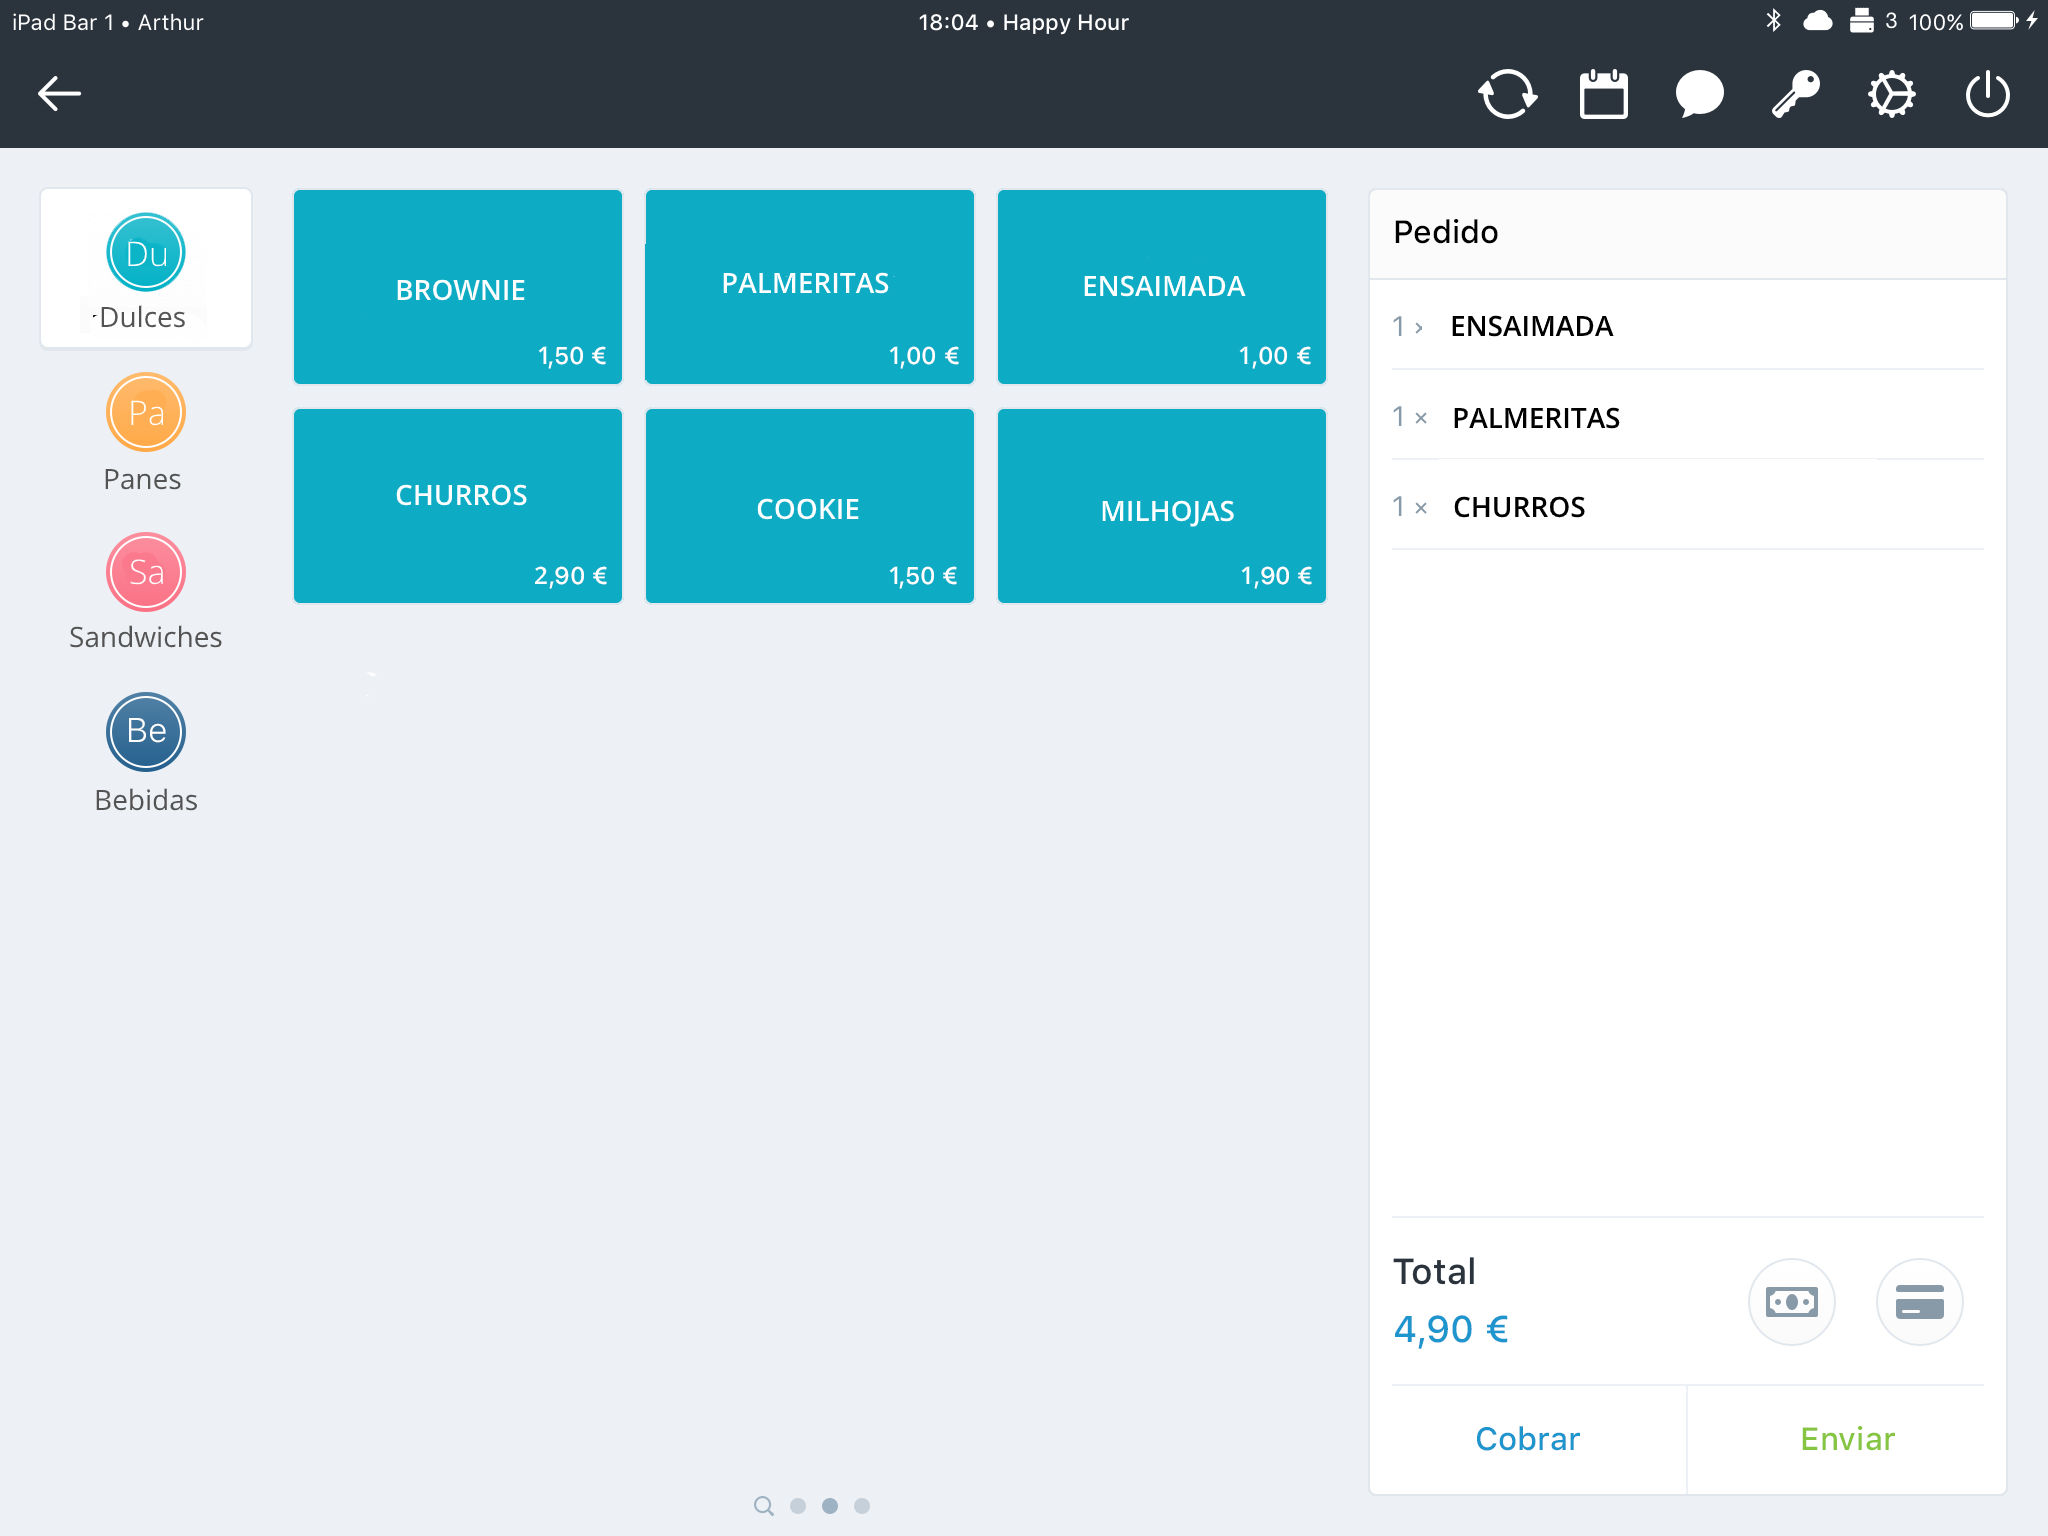Open ENSAIMADA line in Pedido

tap(1688, 326)
